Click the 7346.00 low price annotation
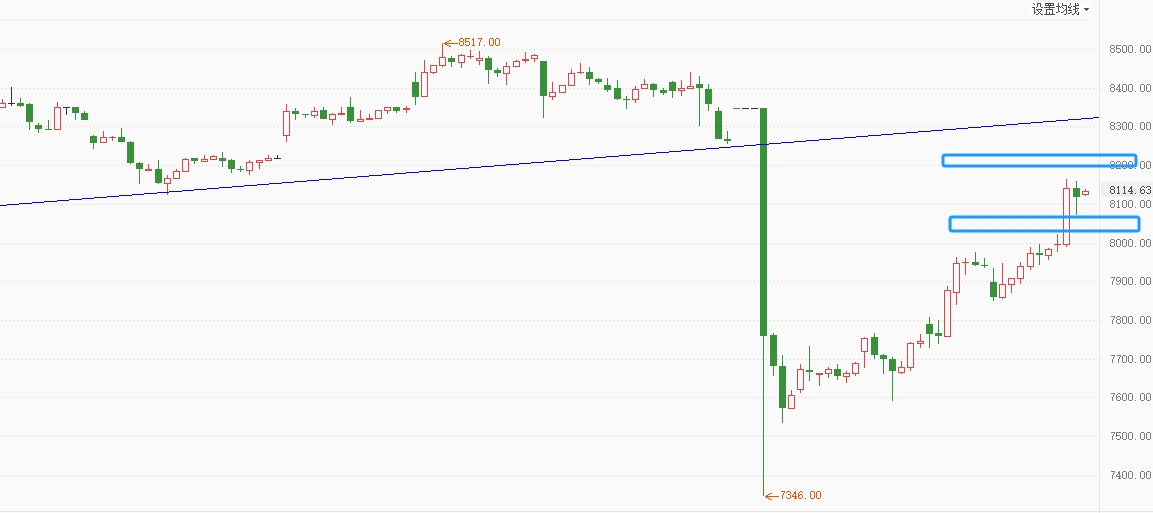 coord(800,495)
